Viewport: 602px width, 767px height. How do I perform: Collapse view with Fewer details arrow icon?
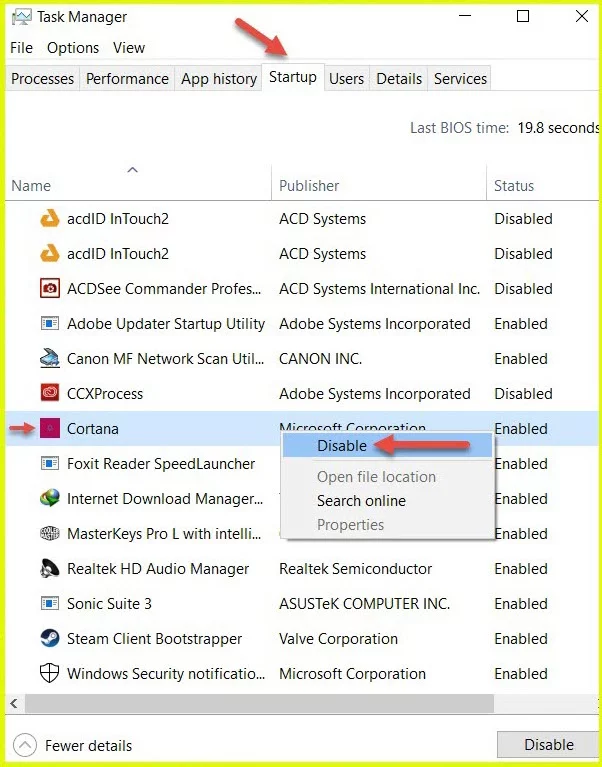tap(25, 745)
